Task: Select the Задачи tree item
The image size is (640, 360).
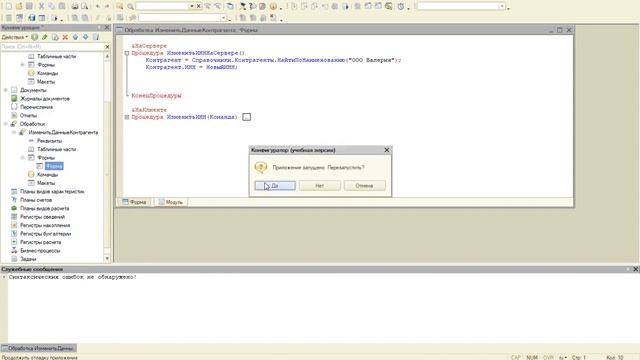Action: pos(28,259)
